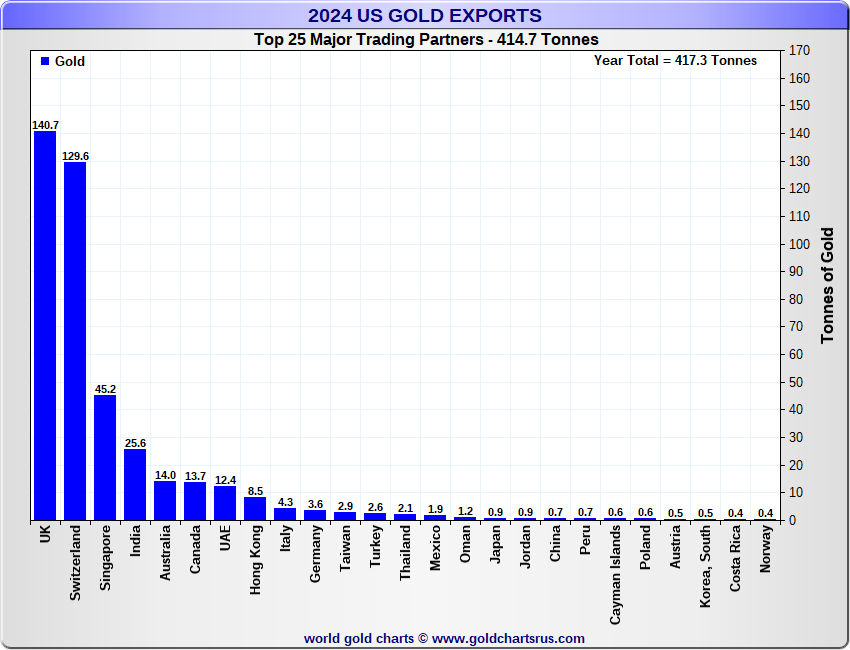Open the www.goldchartsrus.com footer credit
Screen dimensions: 850x650
(508, 639)
